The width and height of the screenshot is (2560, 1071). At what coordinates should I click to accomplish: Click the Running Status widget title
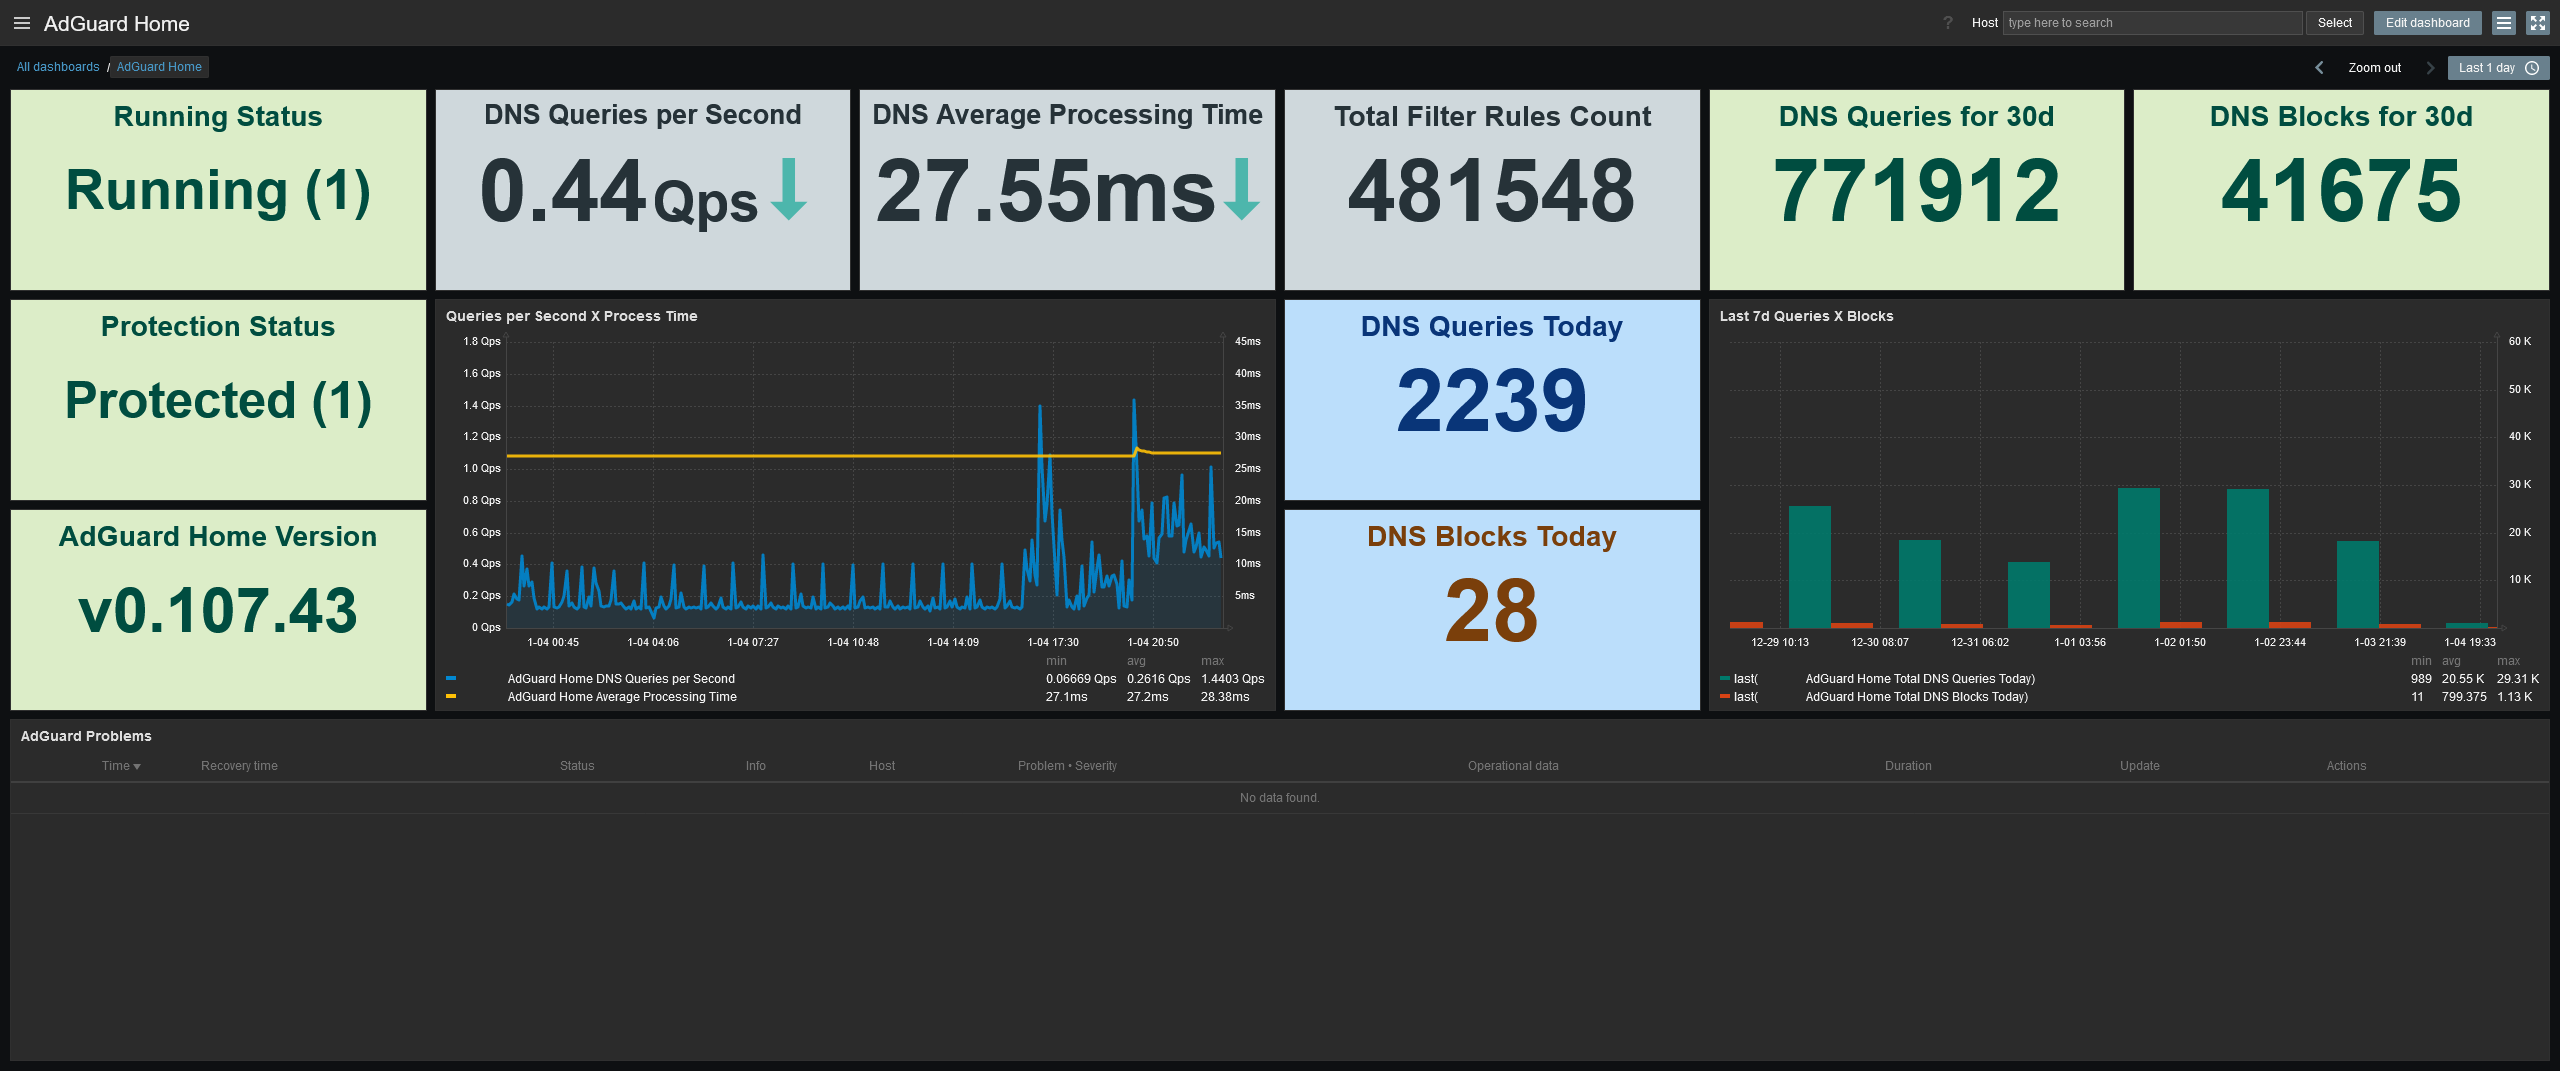218,116
